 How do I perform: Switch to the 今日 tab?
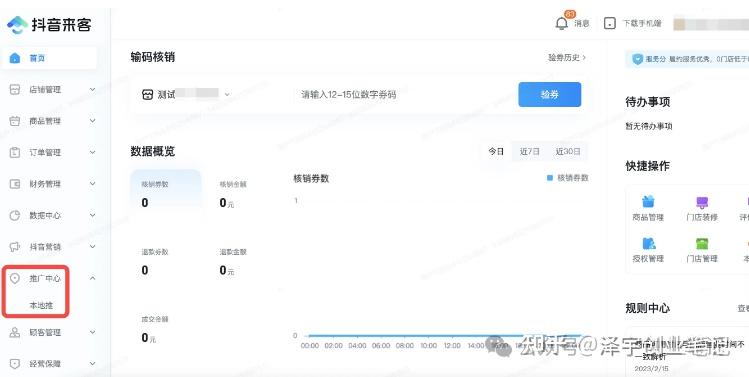[496, 151]
